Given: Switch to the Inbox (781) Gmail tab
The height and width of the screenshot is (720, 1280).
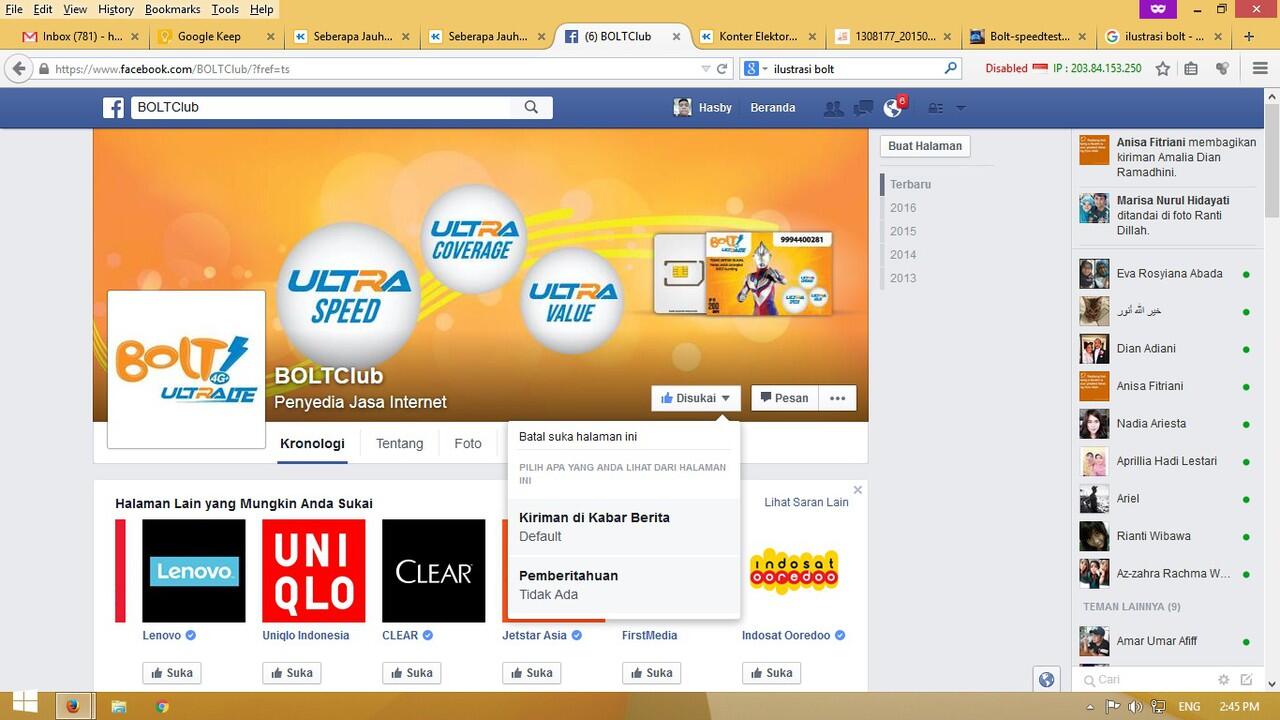Looking at the screenshot, I should tap(80, 37).
